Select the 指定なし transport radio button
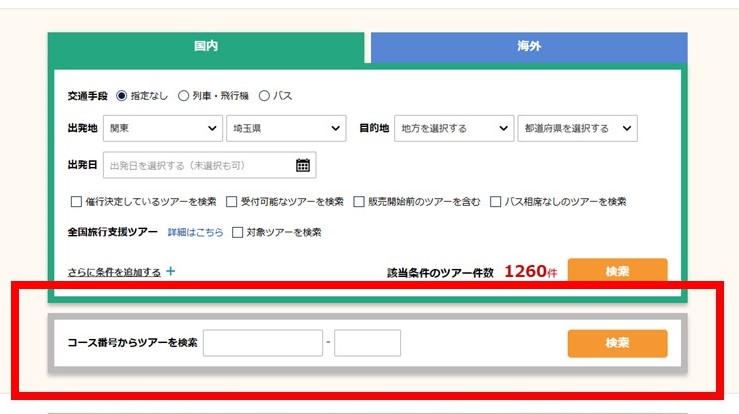This screenshot has height=414, width=739. coord(122,96)
